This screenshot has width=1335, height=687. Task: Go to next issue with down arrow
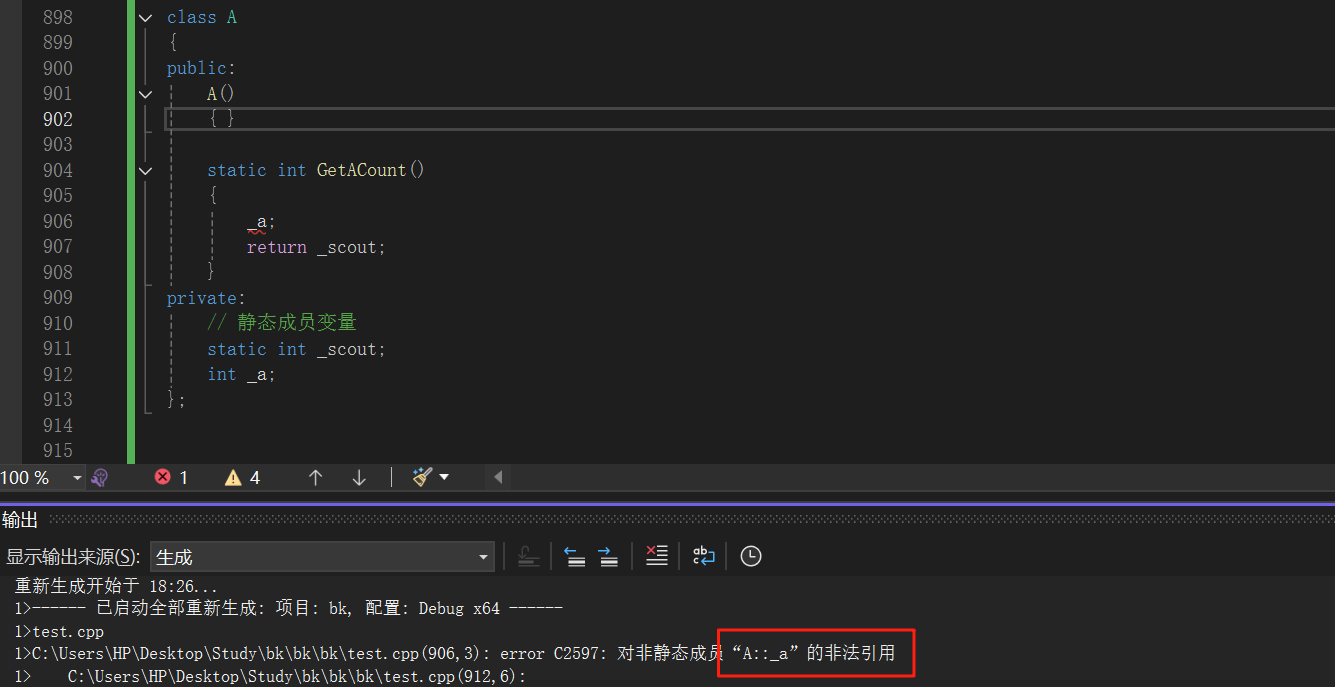tap(359, 477)
